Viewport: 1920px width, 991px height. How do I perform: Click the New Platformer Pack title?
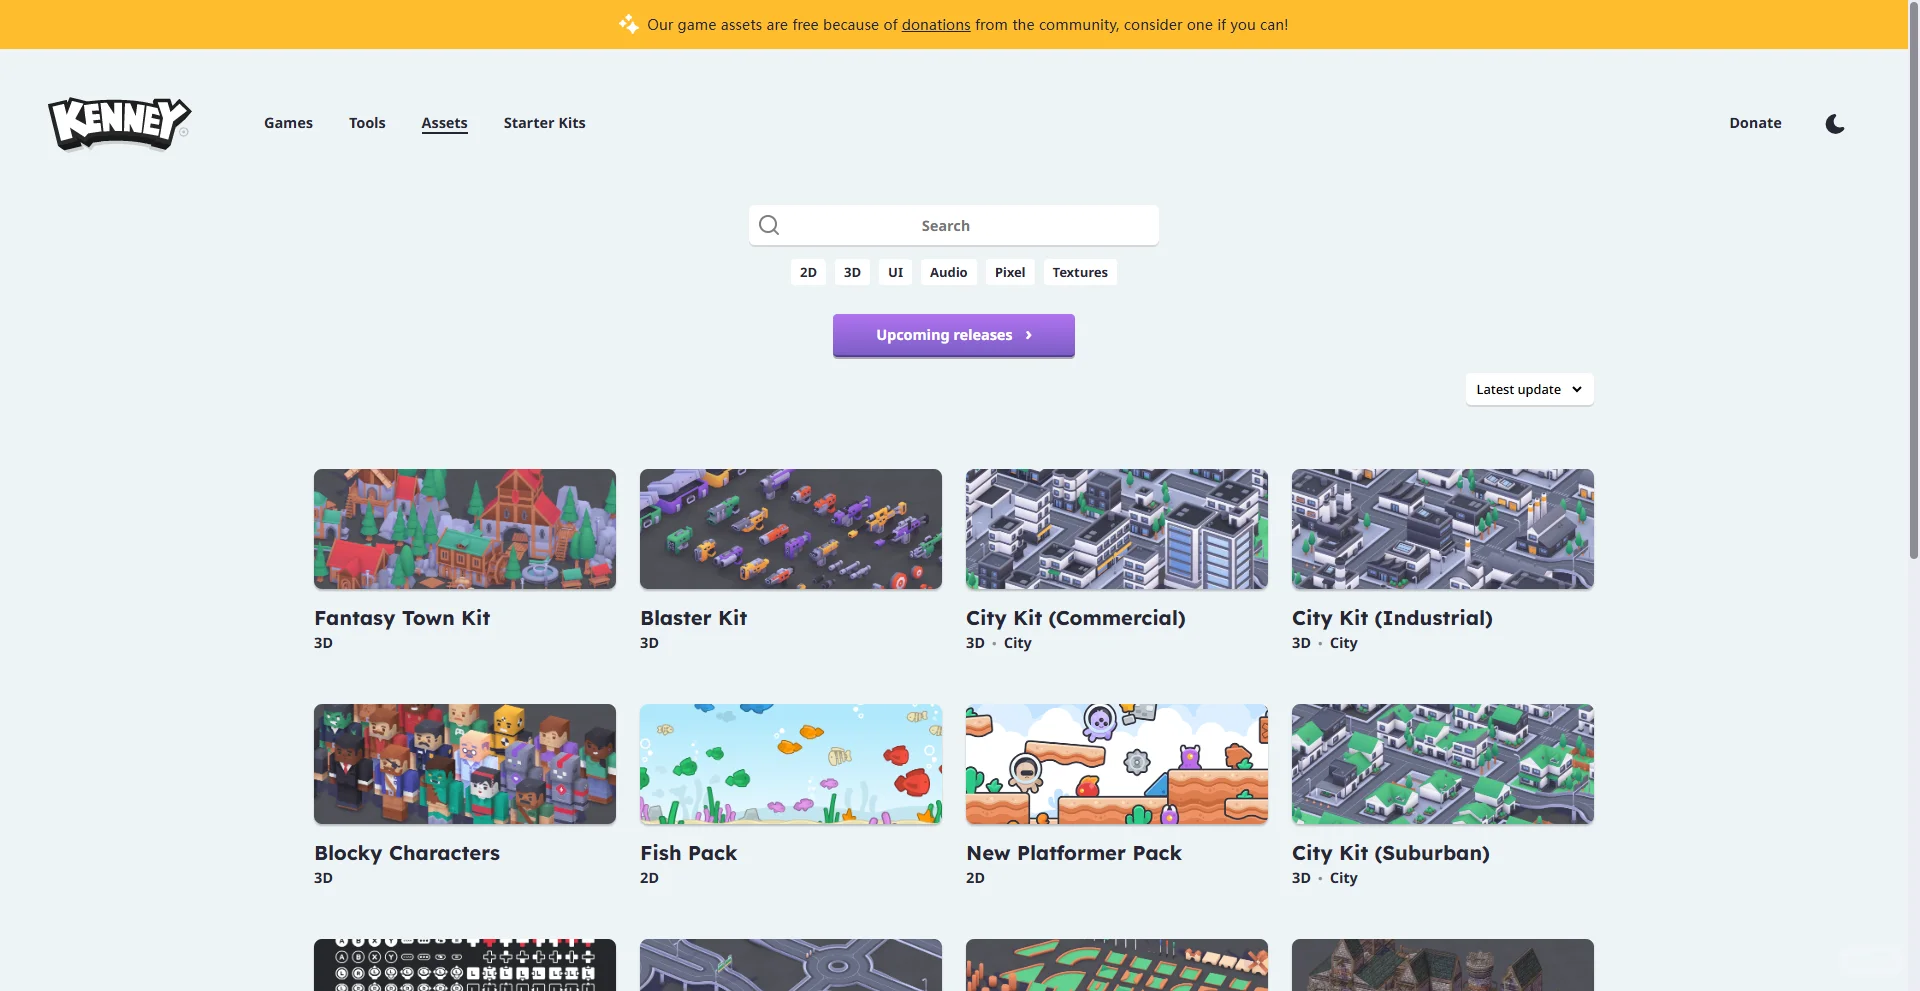1074,853
